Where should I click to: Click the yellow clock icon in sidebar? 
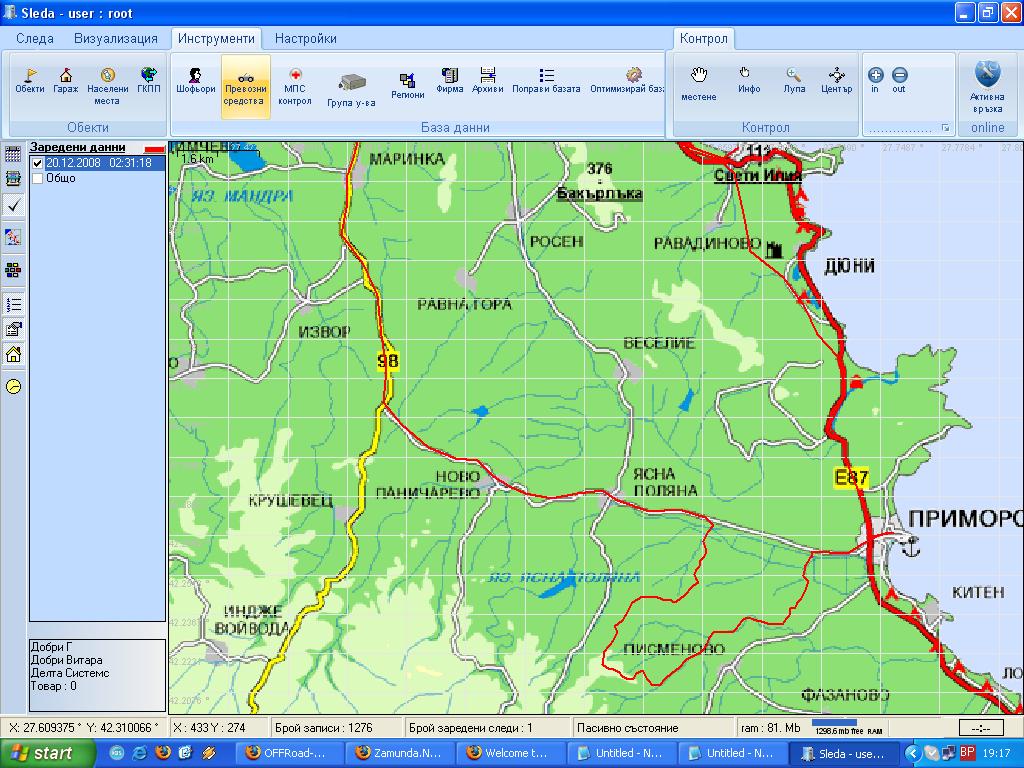coord(14,386)
